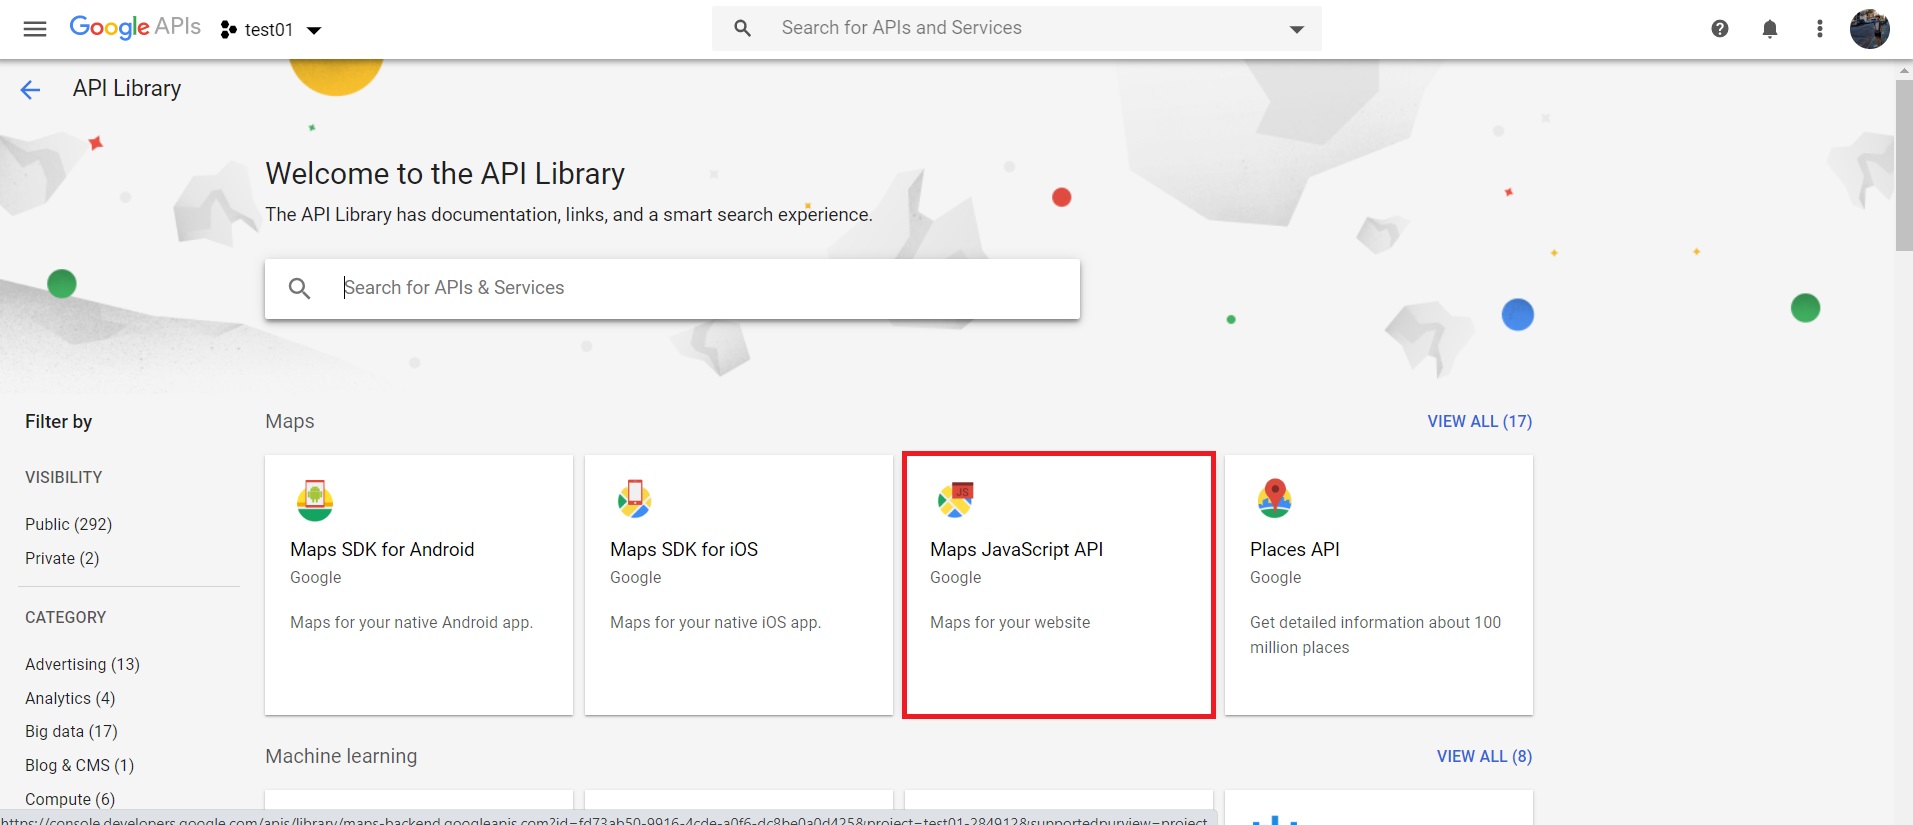Filter by Public visibility
This screenshot has width=1913, height=825.
(68, 524)
